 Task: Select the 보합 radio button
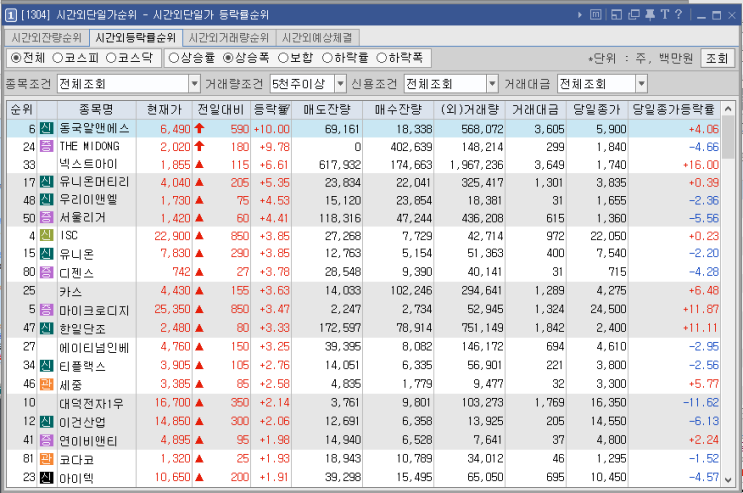tap(283, 58)
